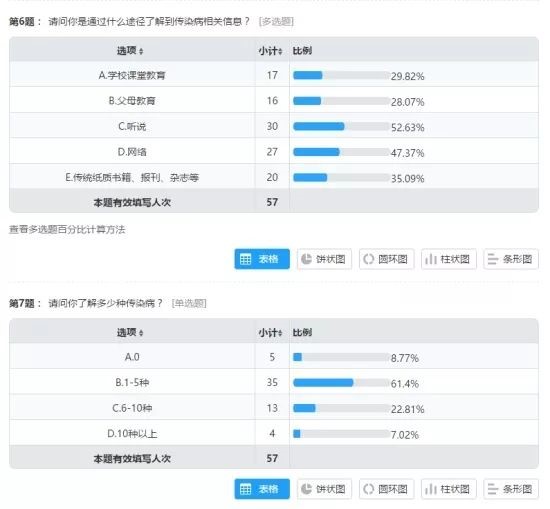View question 6 as 柱状图 column chart
550x509 pixels.
[x=449, y=259]
